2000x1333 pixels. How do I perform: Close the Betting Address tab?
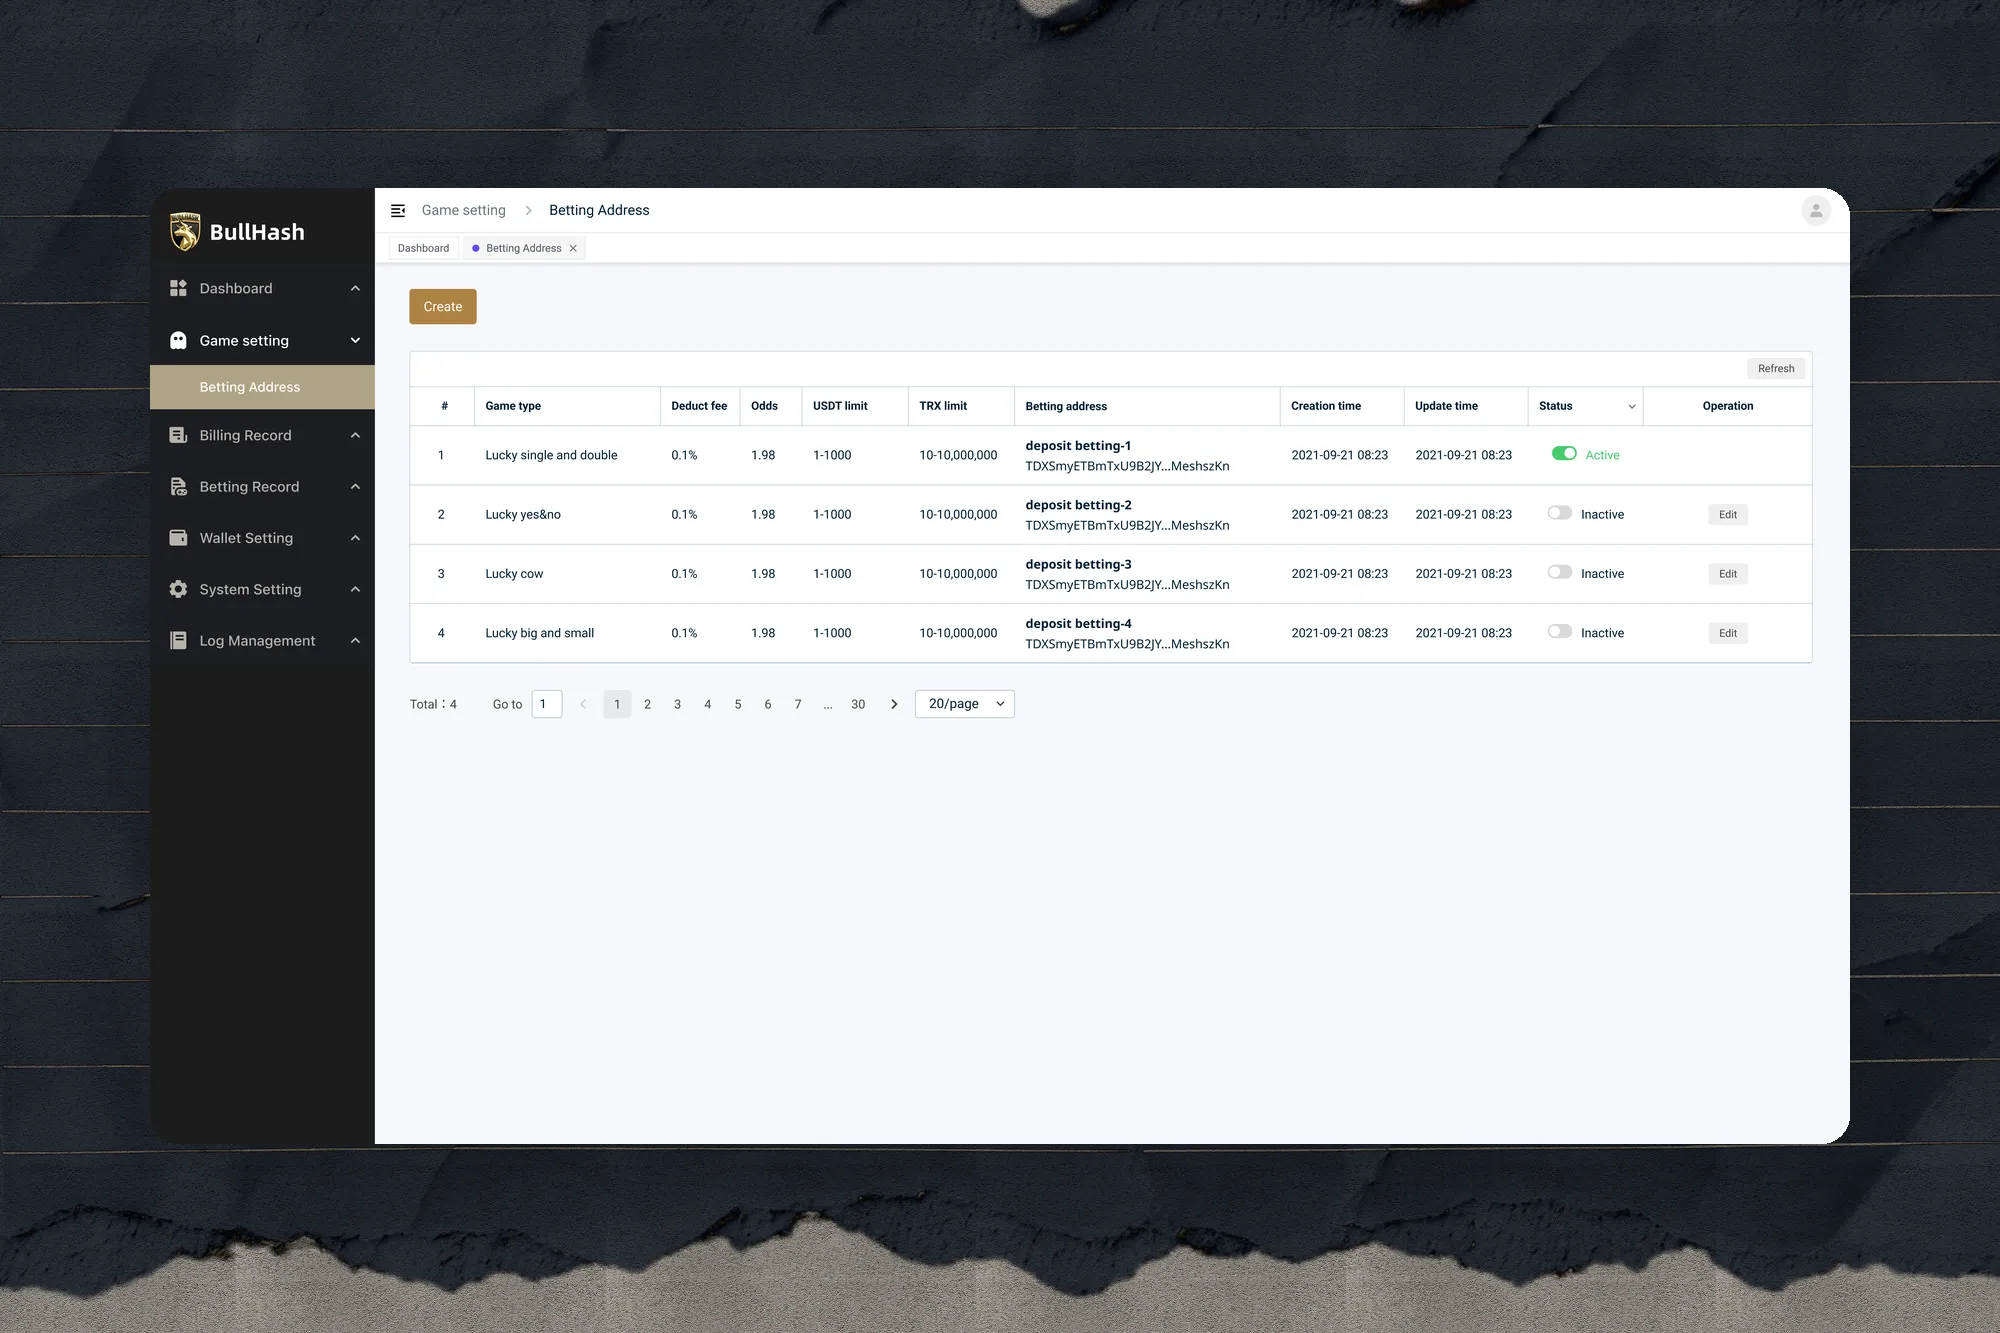coord(573,248)
